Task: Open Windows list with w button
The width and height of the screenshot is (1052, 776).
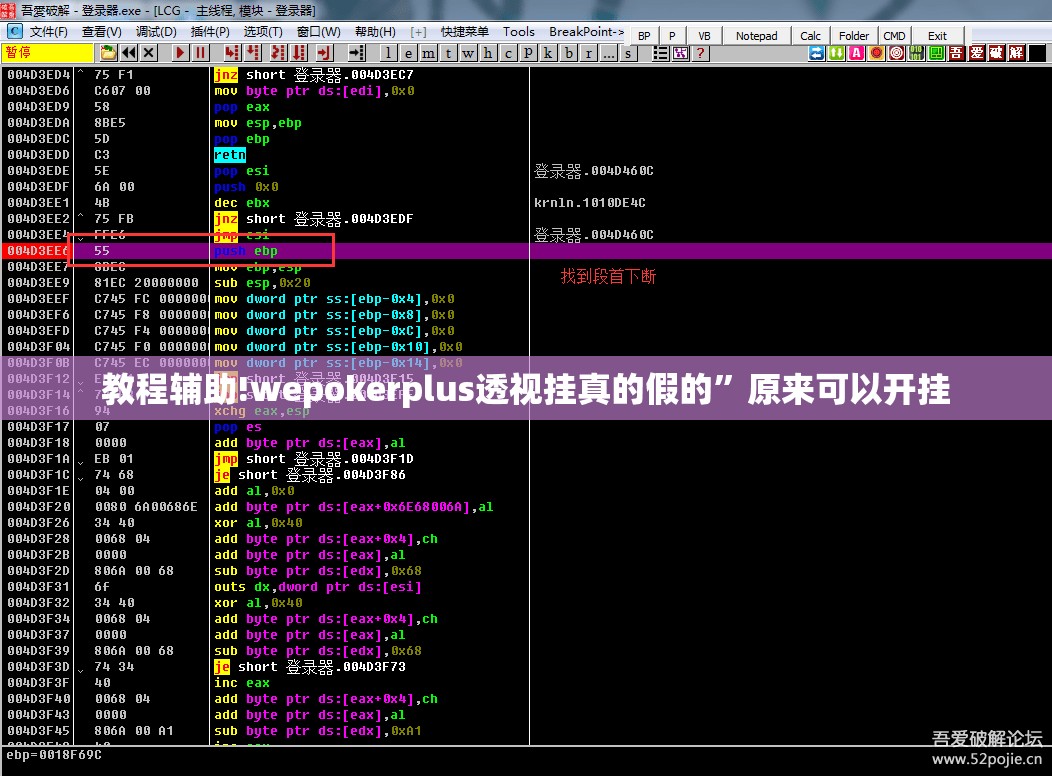Action: coord(468,53)
